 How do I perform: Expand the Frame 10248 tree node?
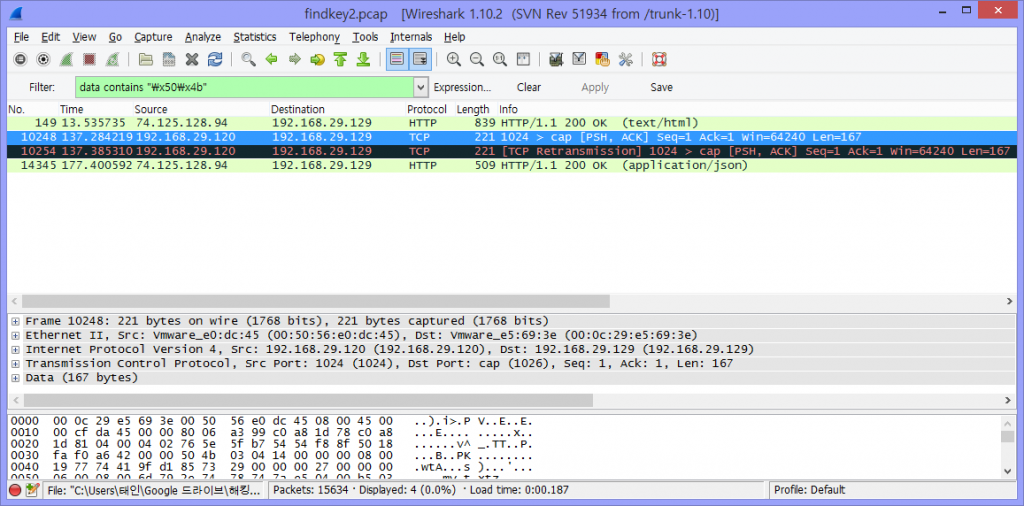15,321
